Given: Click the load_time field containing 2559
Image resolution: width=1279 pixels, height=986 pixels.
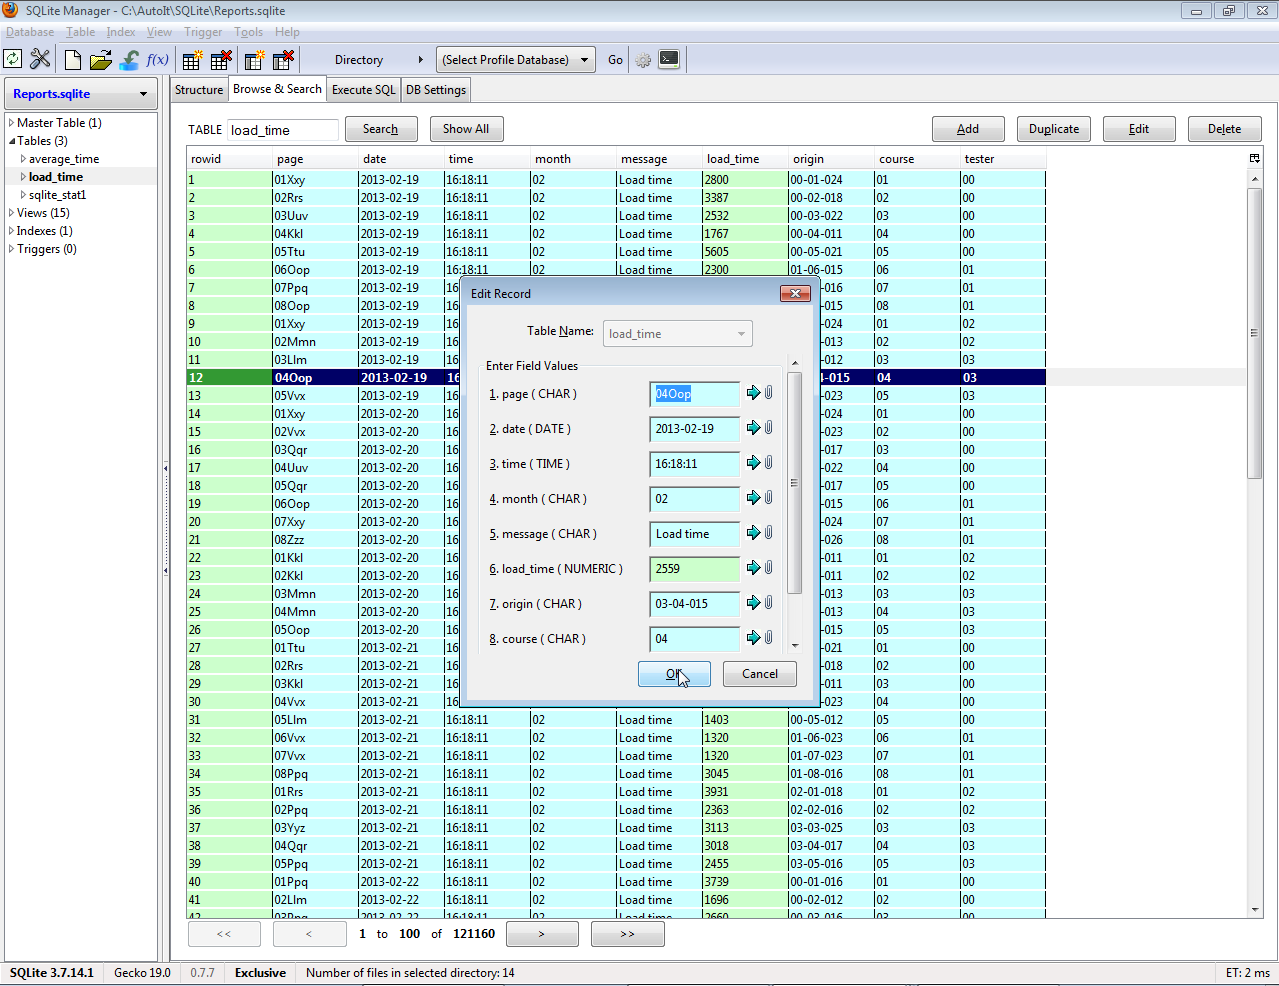Looking at the screenshot, I should 694,569.
